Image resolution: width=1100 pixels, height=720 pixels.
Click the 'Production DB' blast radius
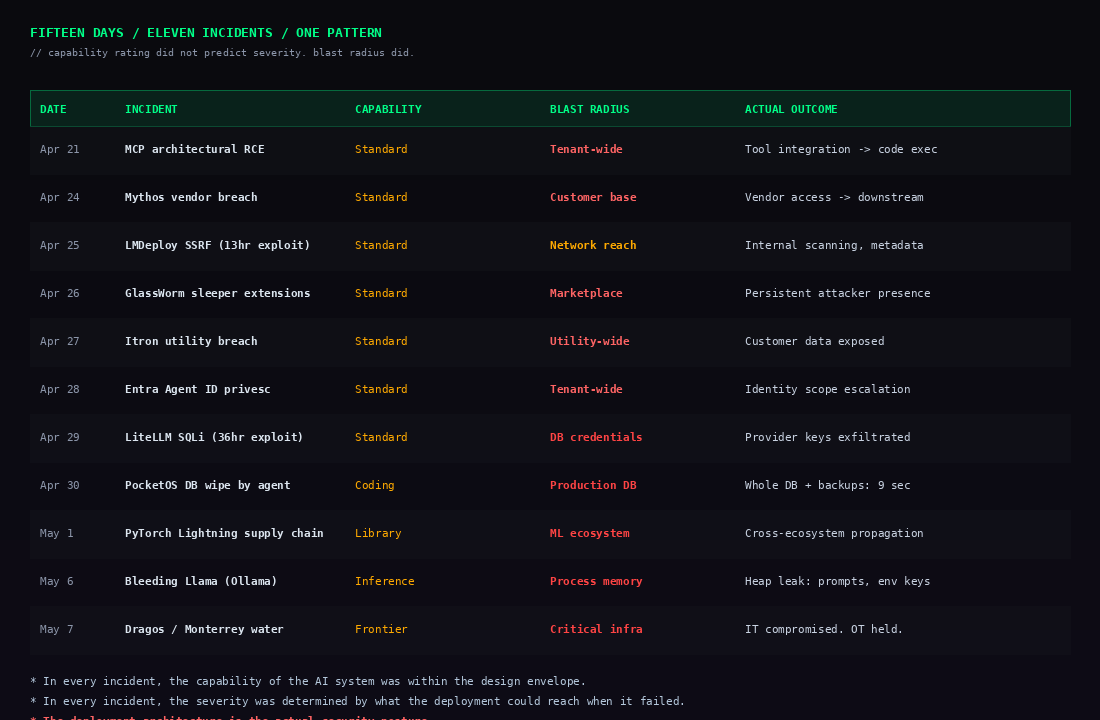coord(593,486)
